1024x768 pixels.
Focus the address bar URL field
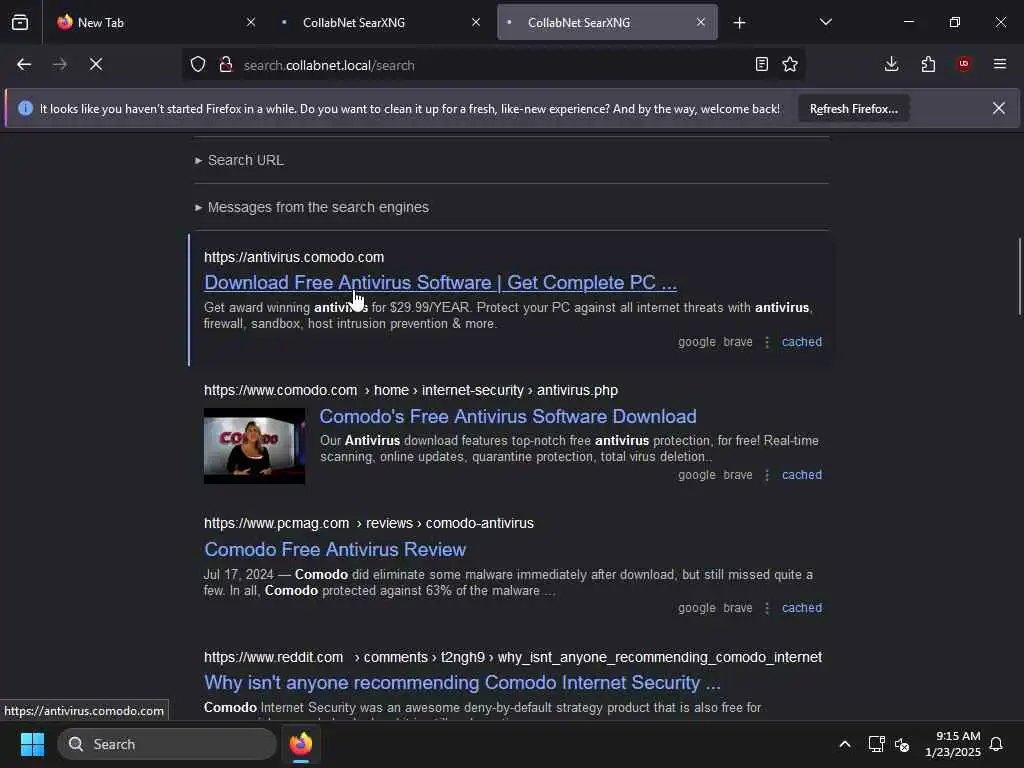pyautogui.click(x=493, y=65)
